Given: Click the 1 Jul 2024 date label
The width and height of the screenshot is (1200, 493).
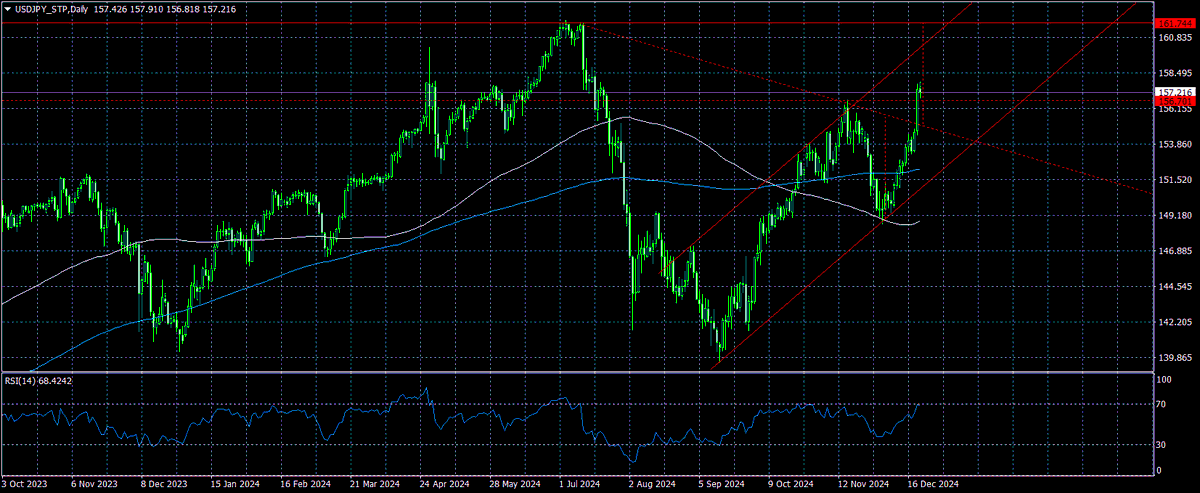Looking at the screenshot, I should click(581, 484).
